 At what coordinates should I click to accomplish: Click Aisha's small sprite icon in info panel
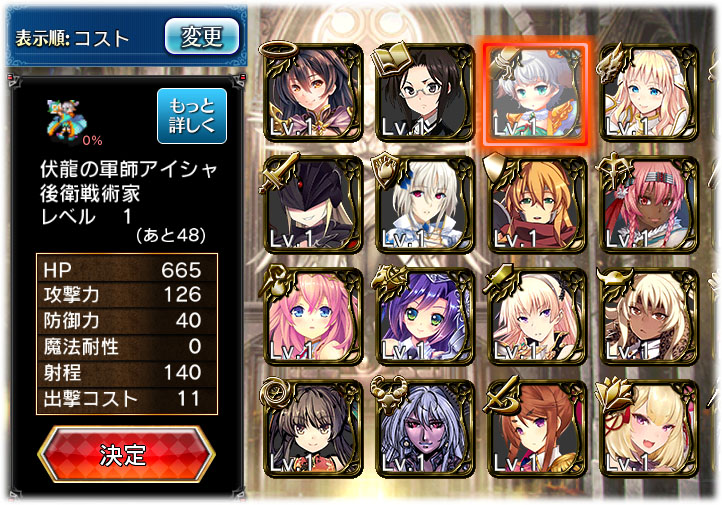coord(64,120)
